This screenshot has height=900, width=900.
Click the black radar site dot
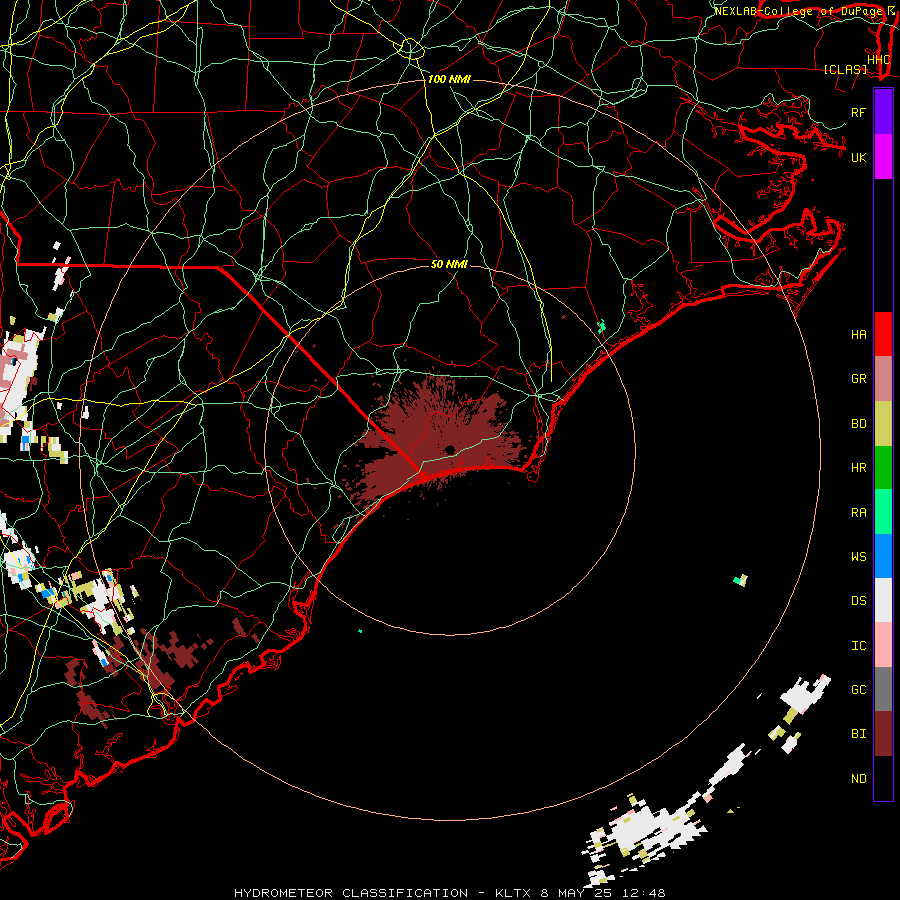449,449
